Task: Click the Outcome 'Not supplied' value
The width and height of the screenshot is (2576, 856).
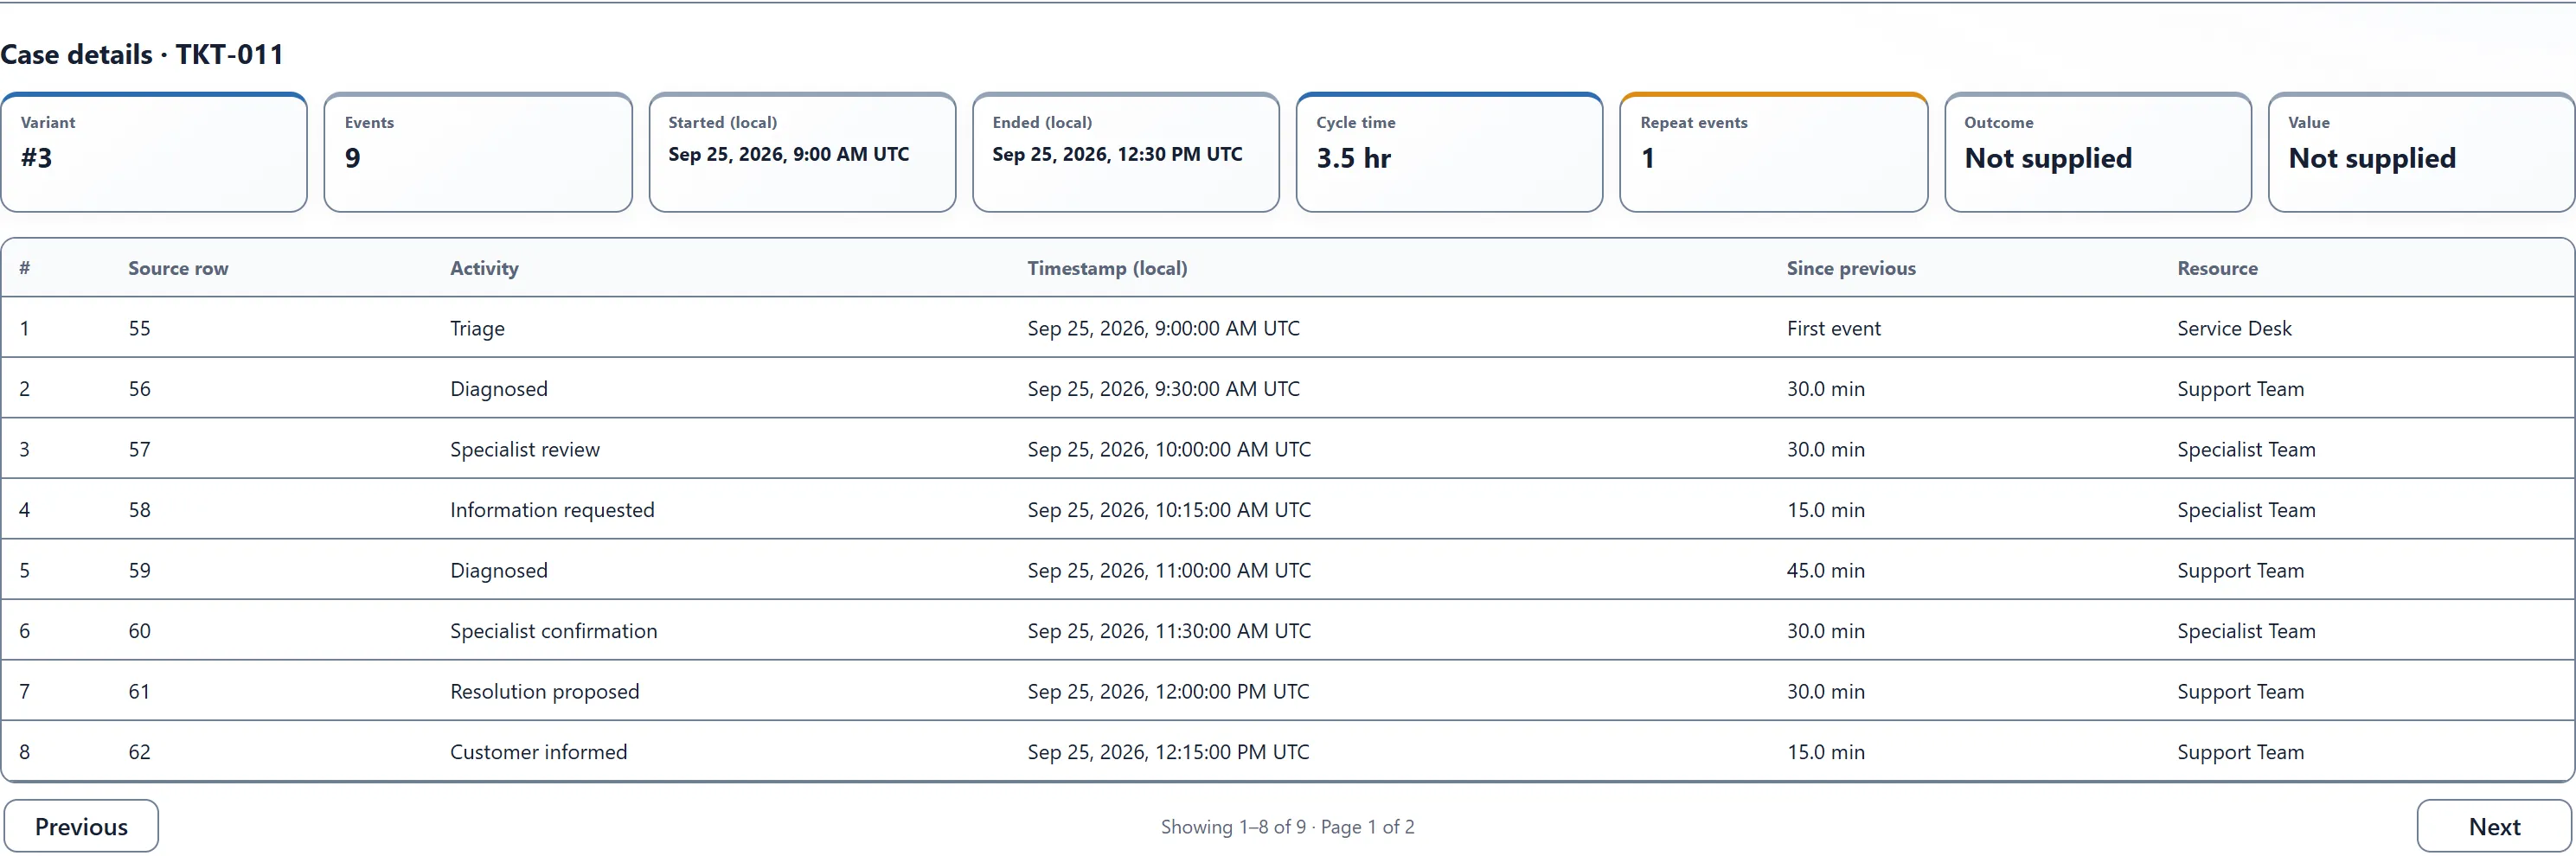Action: coord(2048,158)
